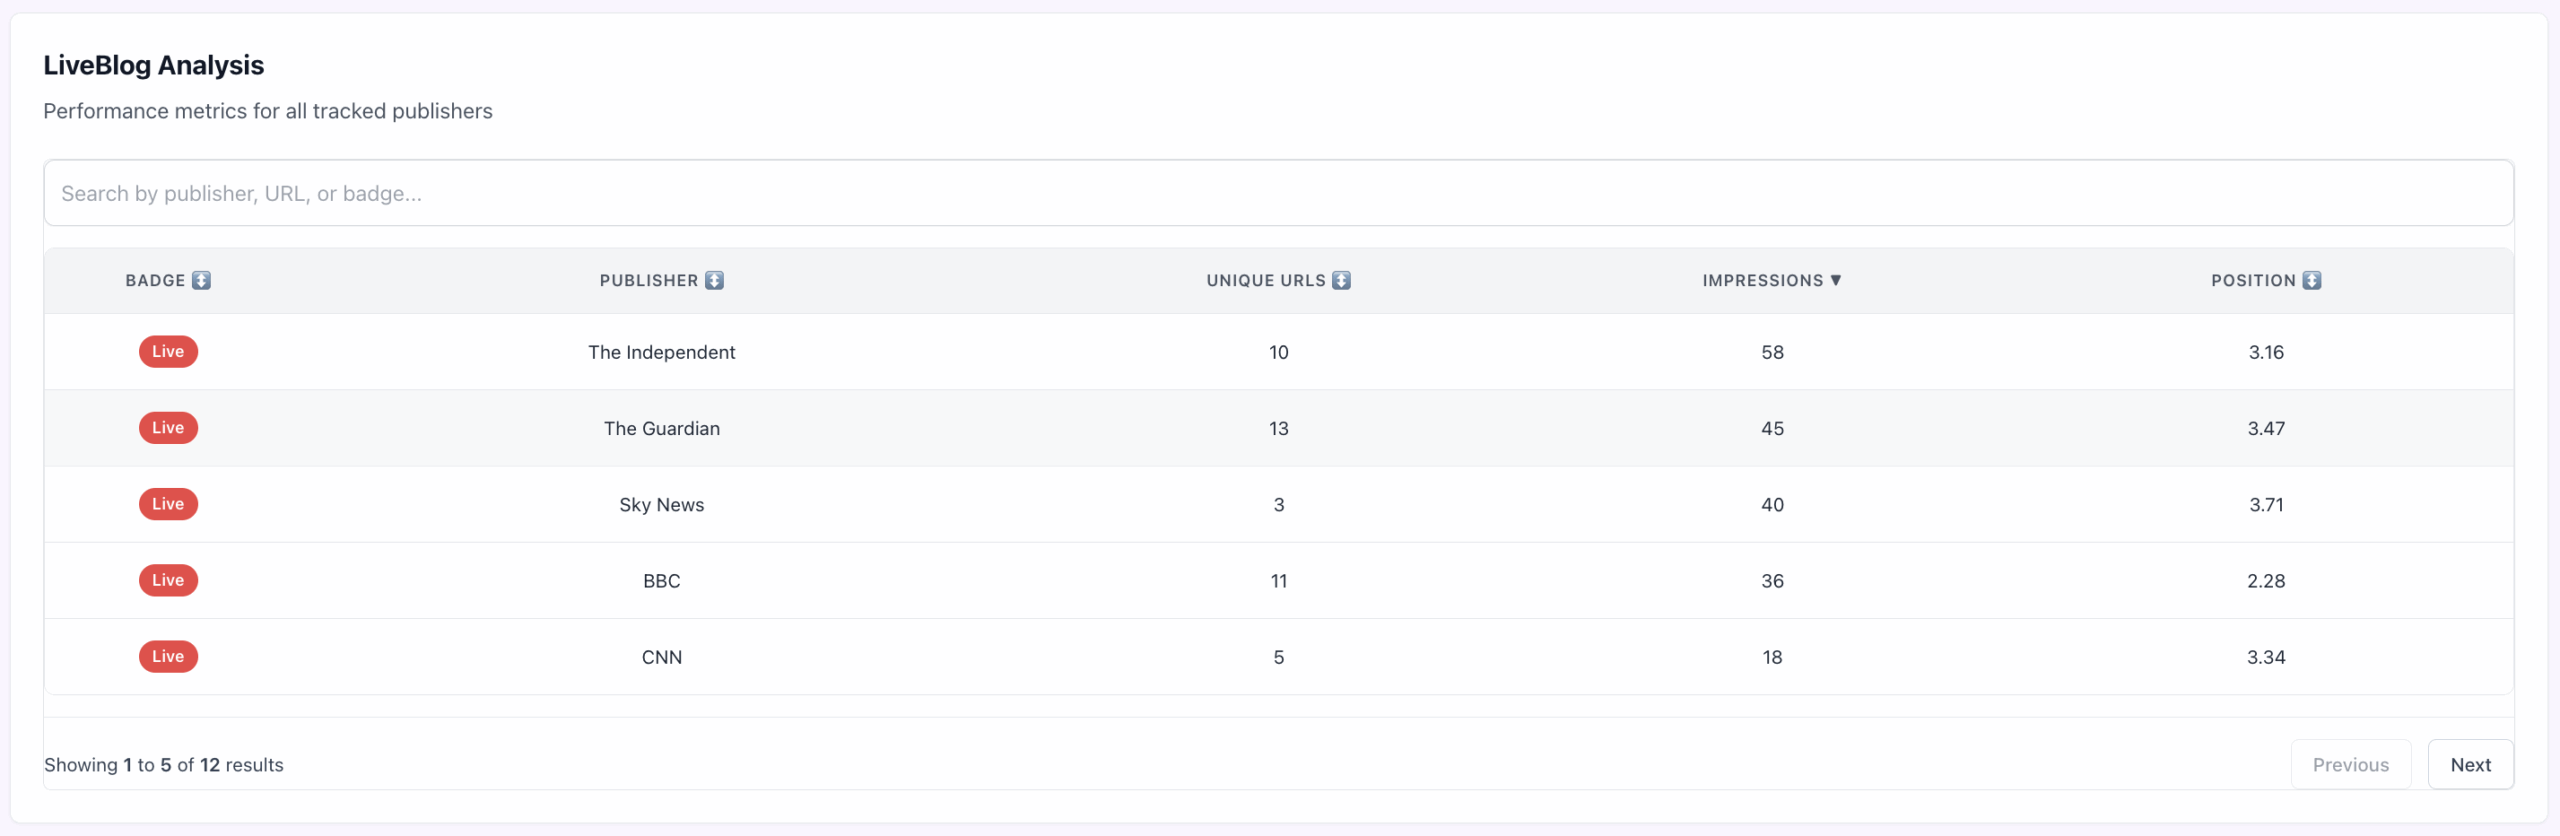
Task: Click Publisher column sort icon
Action: pyautogui.click(x=714, y=281)
